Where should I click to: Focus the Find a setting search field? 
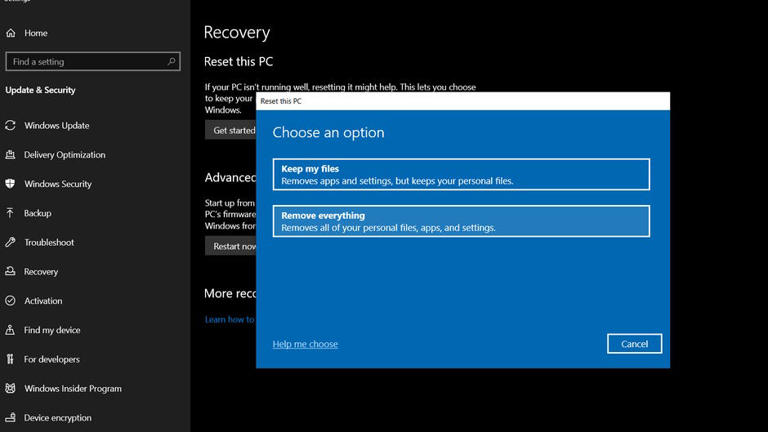point(93,61)
